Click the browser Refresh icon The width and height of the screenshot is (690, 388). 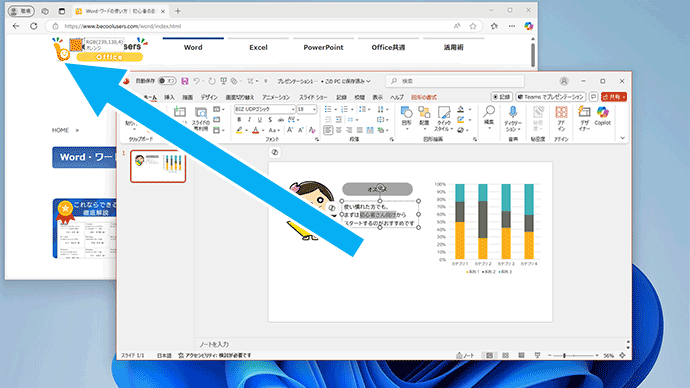click(33, 26)
